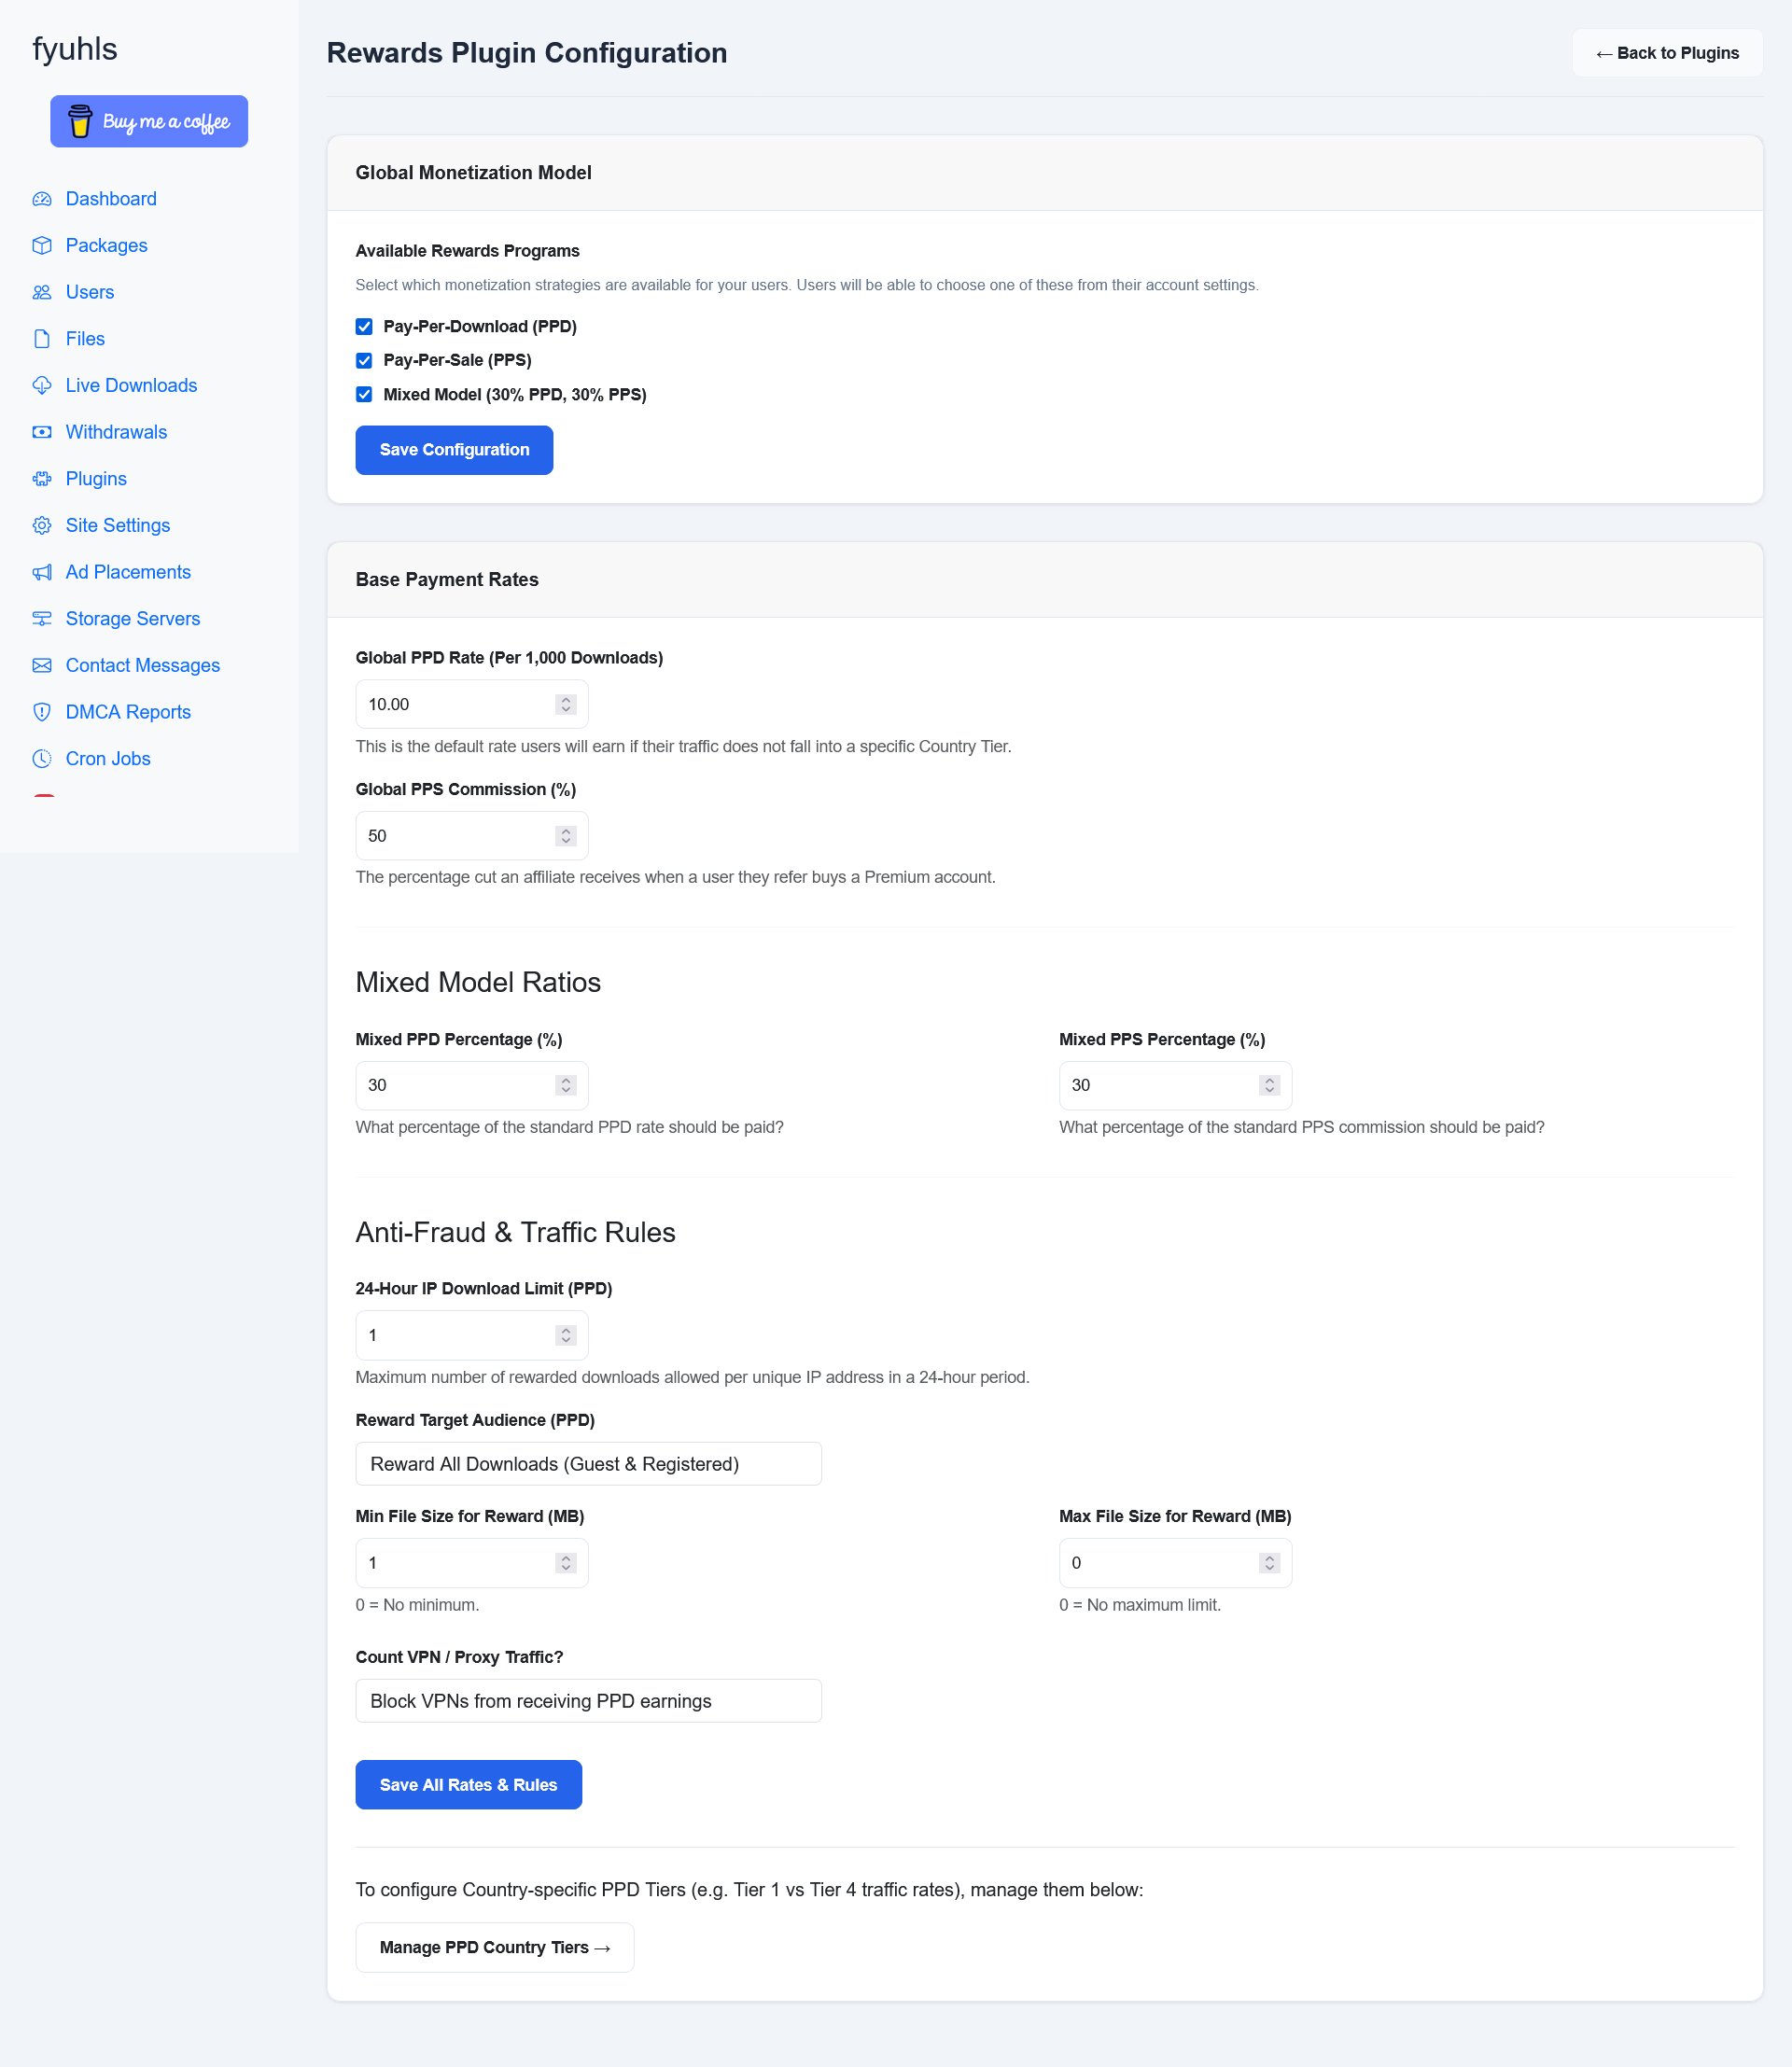Open Count VPN / Proxy Traffic dropdown
This screenshot has width=1792, height=2067.
click(x=588, y=1701)
